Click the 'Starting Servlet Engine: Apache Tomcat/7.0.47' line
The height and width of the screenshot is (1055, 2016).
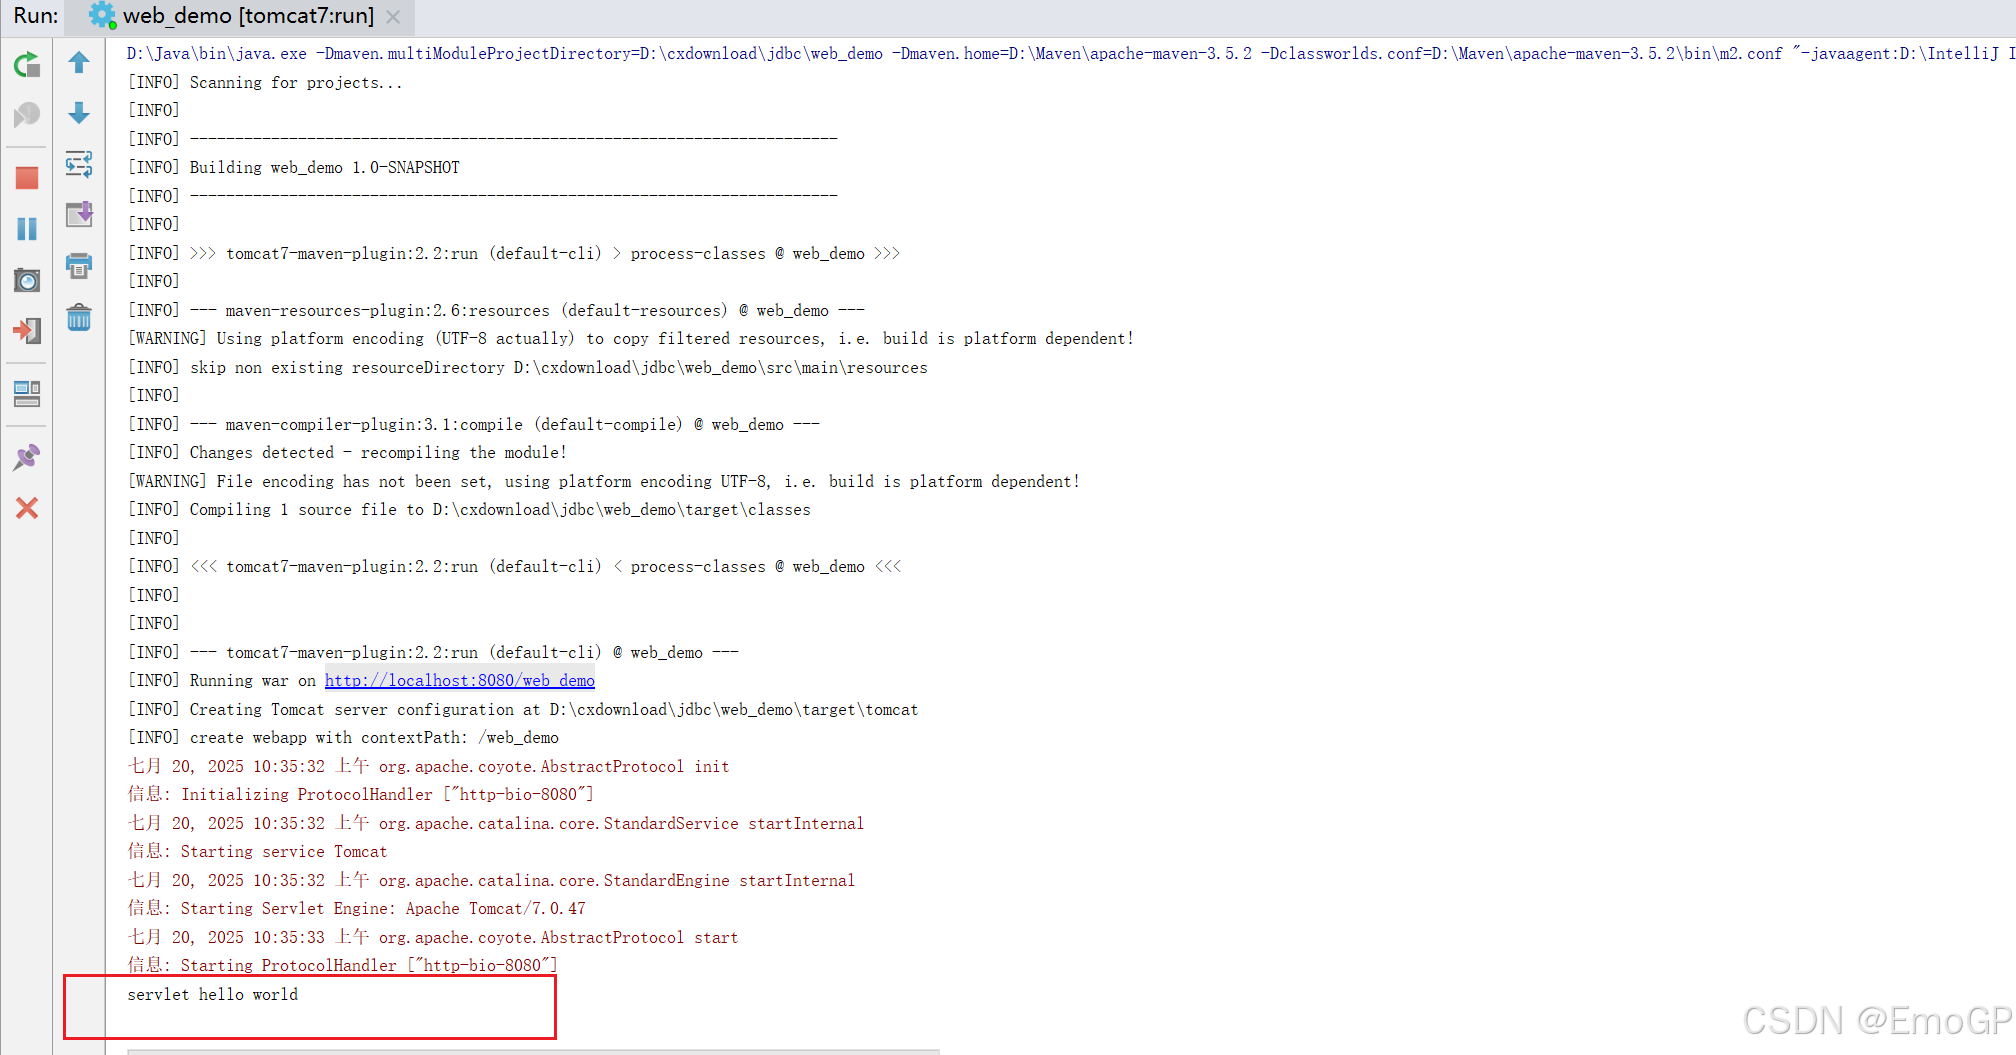click(357, 909)
